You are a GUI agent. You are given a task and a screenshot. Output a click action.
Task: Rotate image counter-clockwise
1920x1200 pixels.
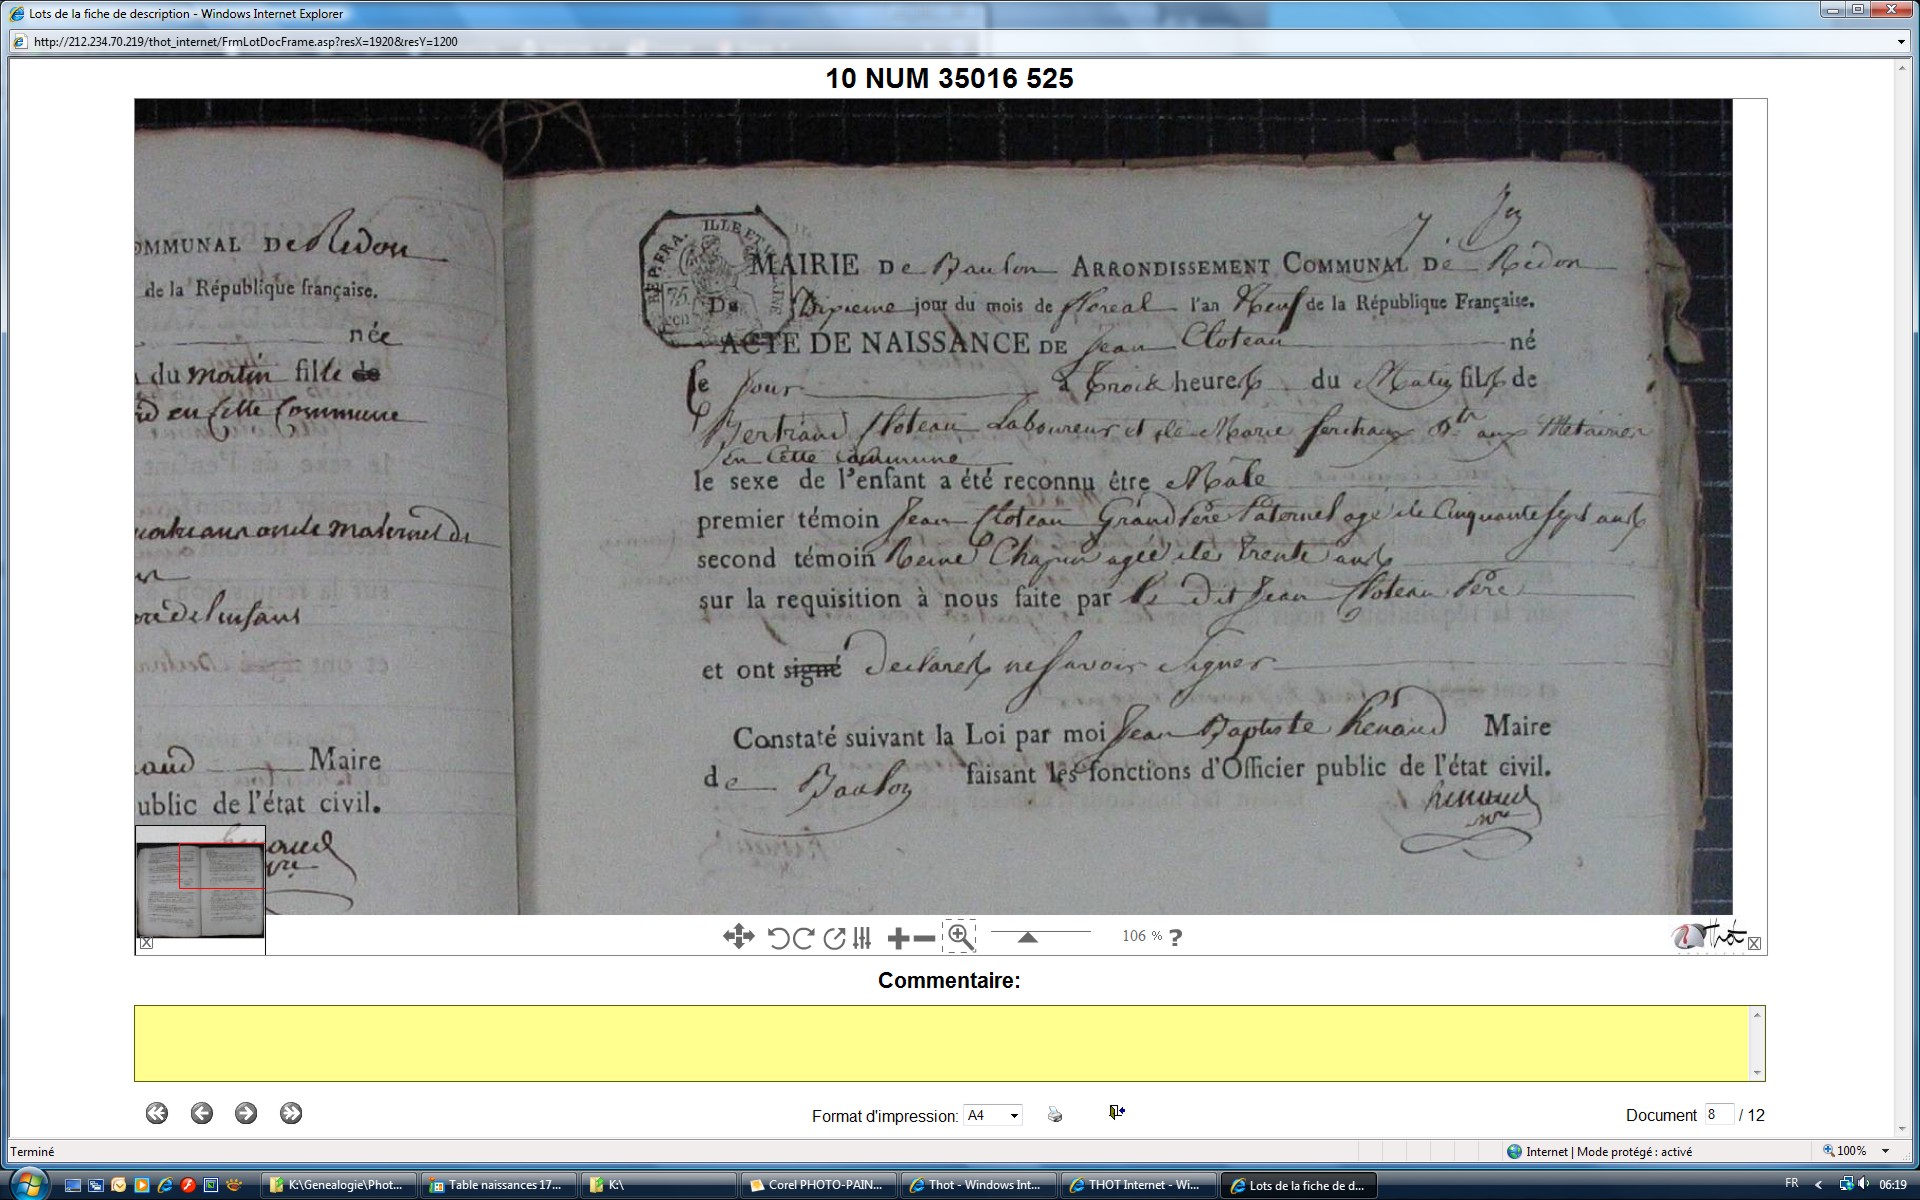tap(778, 938)
